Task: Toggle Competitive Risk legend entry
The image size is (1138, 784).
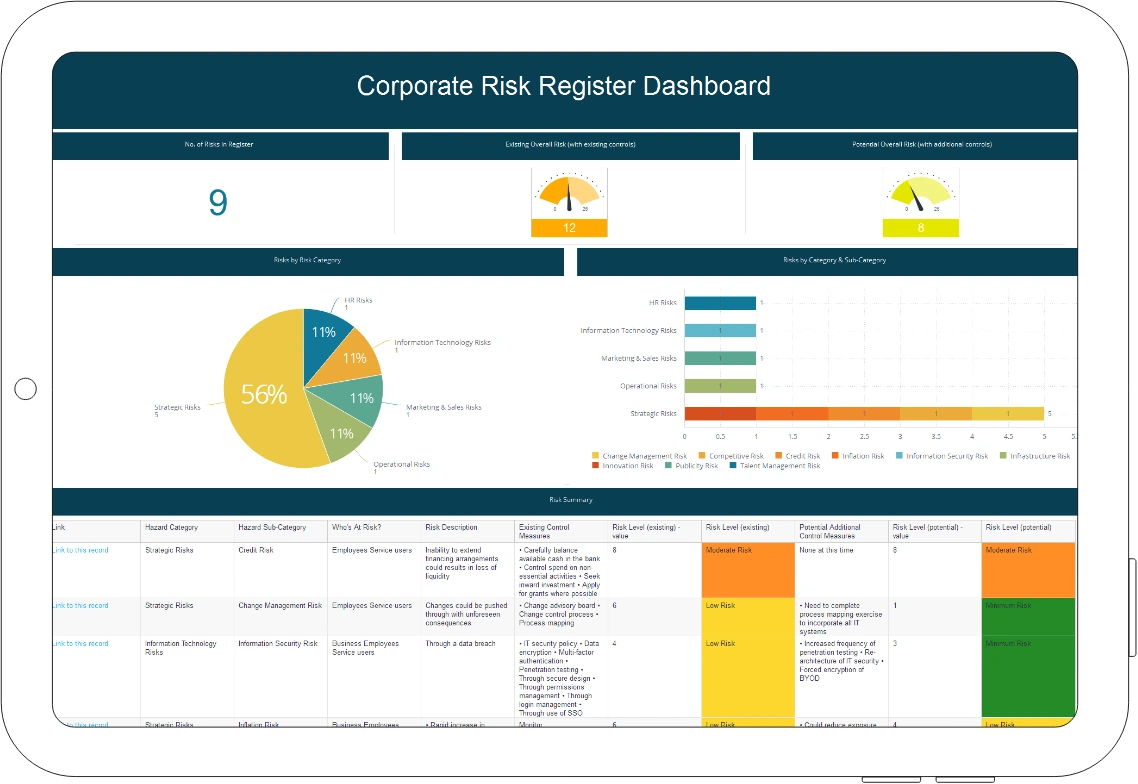Action: 731,456
